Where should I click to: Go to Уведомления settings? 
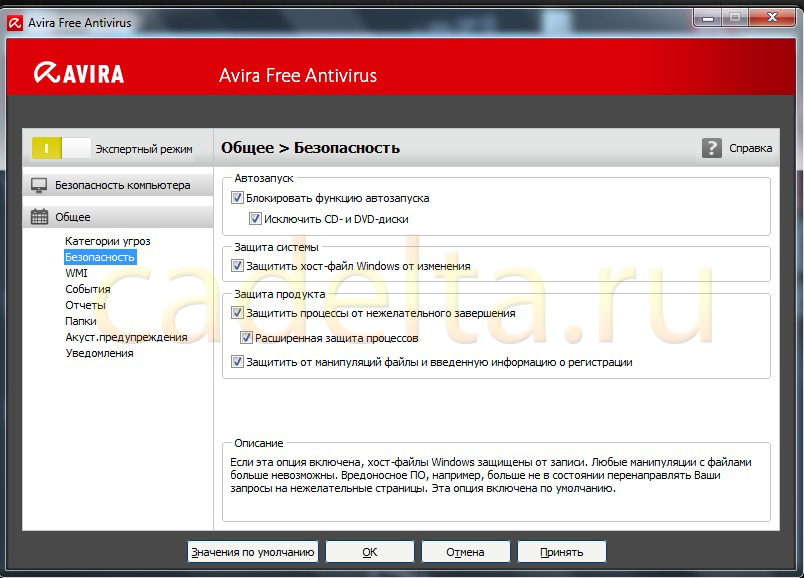click(x=99, y=353)
